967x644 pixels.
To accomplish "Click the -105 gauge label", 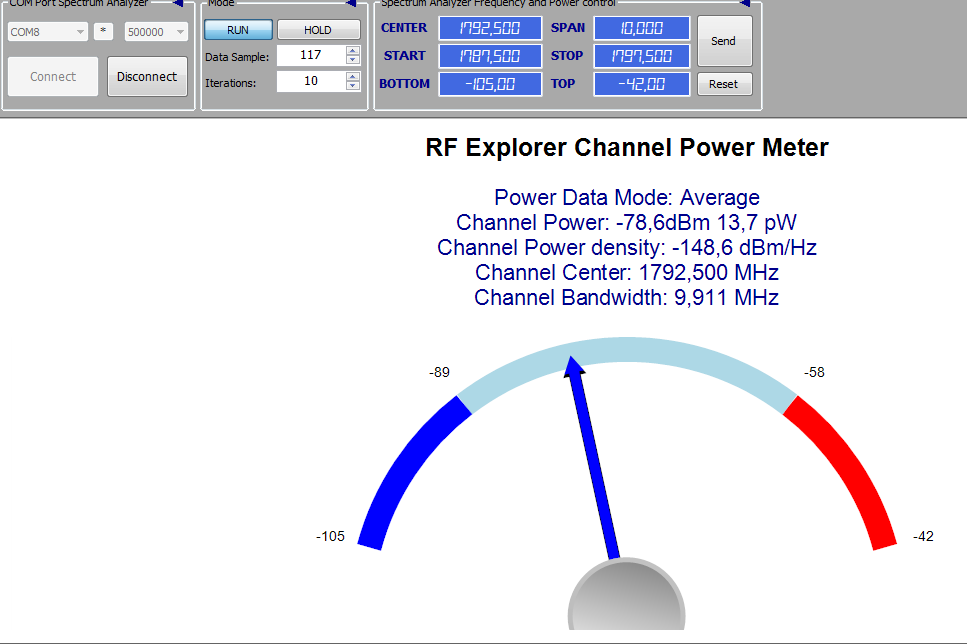I will pos(330,537).
